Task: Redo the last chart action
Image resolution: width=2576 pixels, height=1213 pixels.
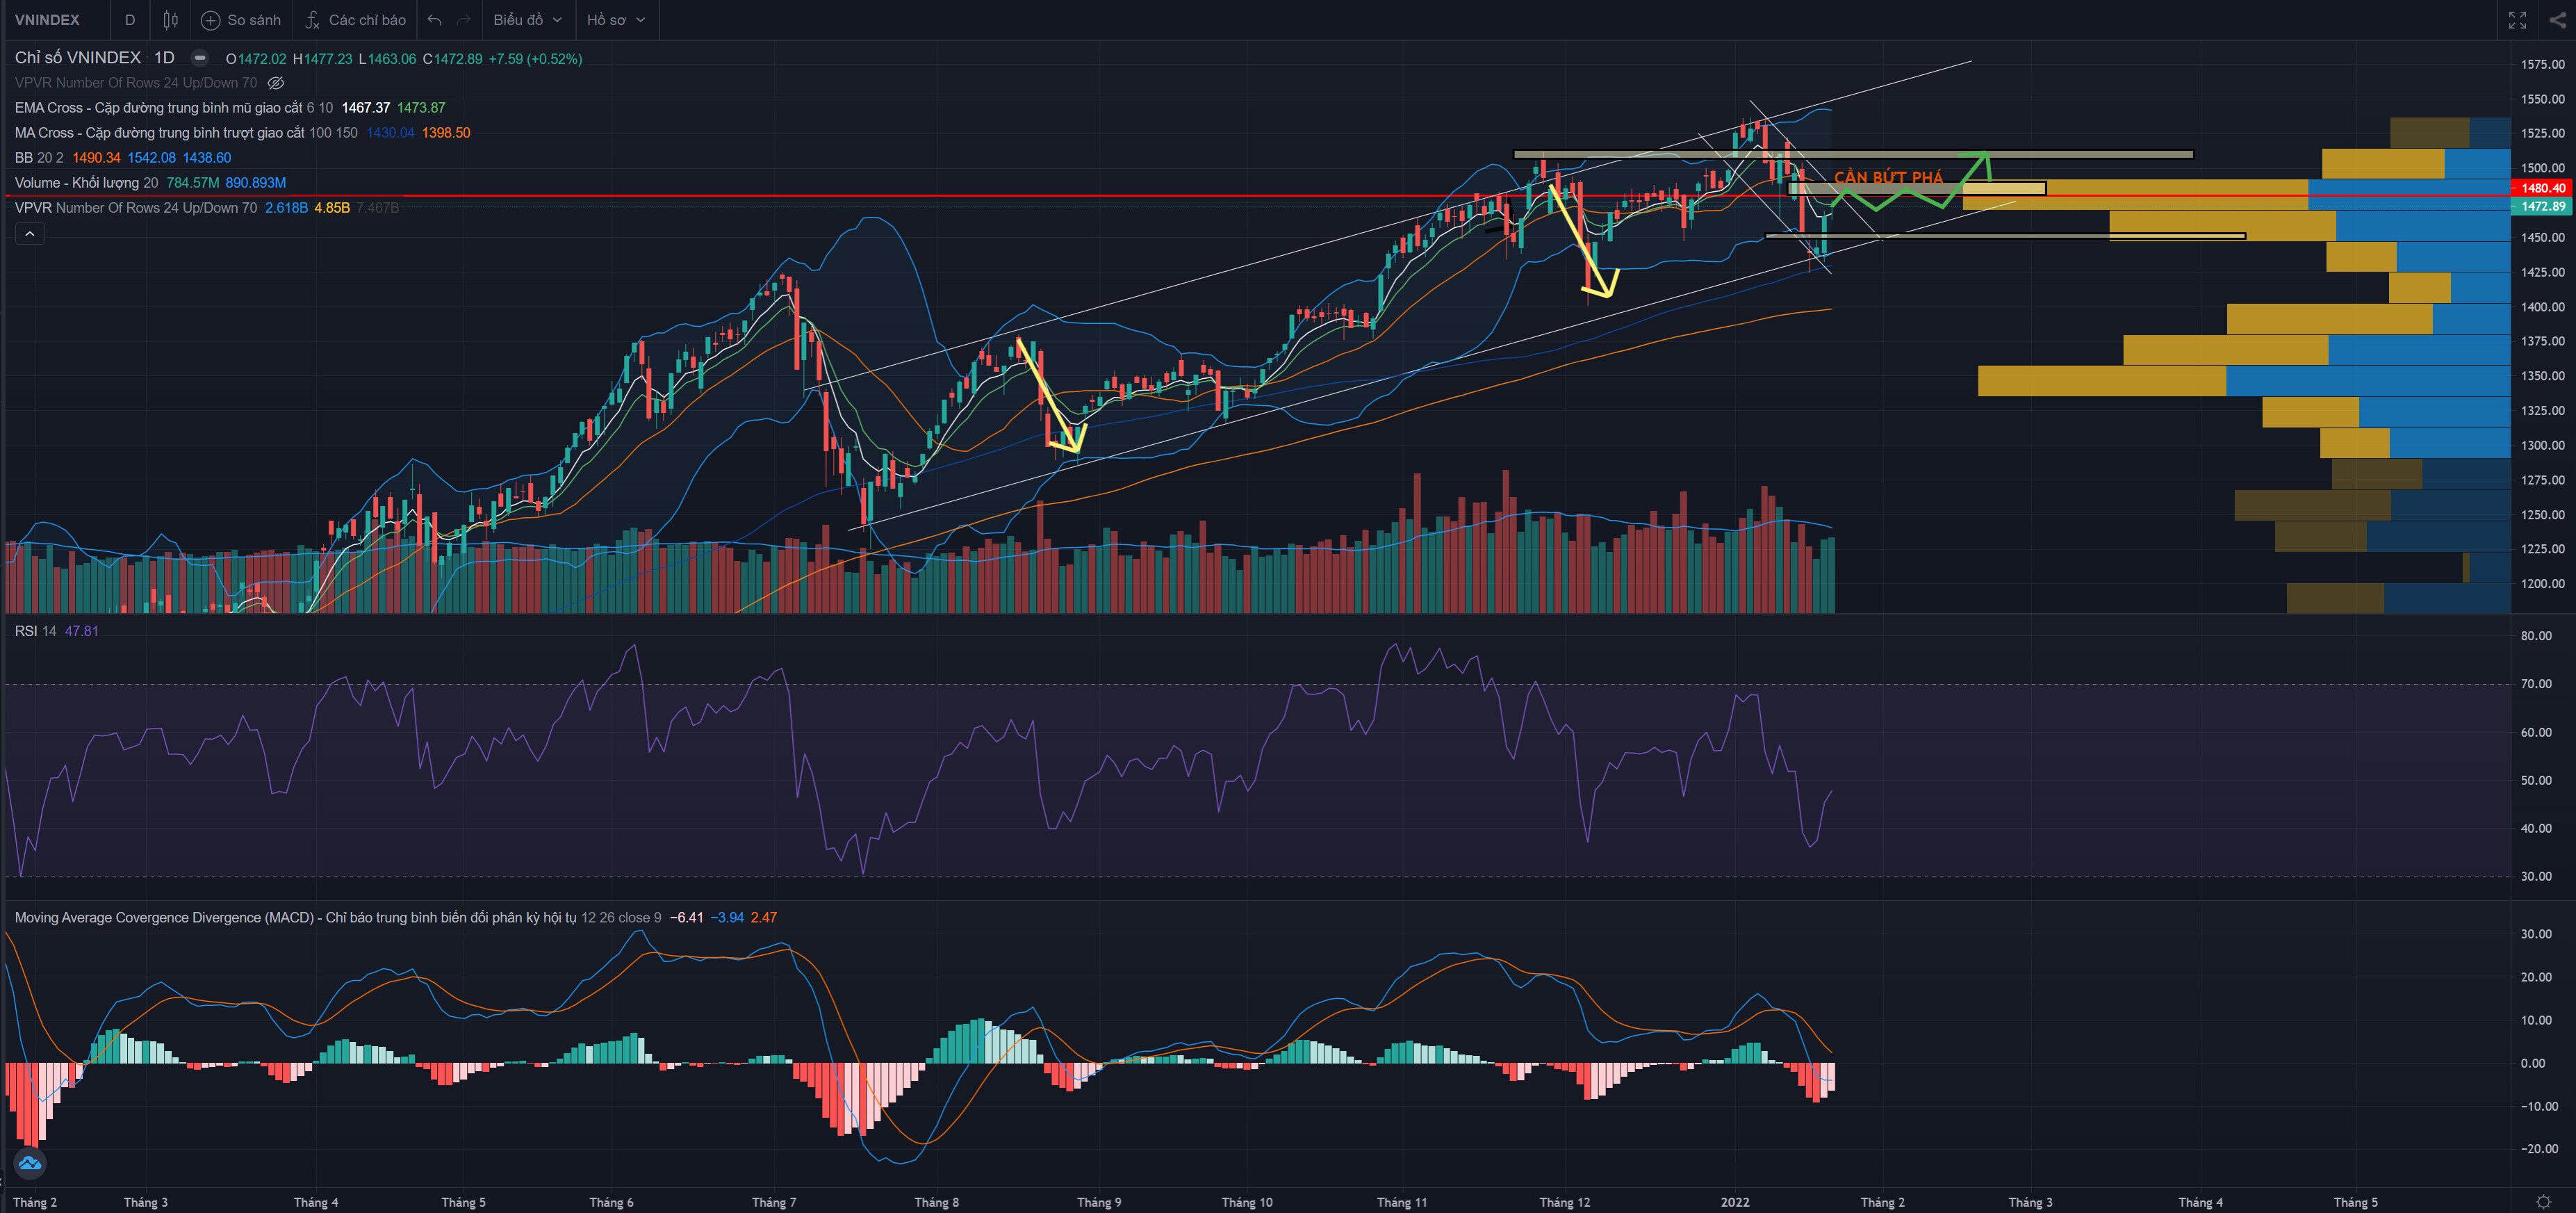Action: coord(463,19)
